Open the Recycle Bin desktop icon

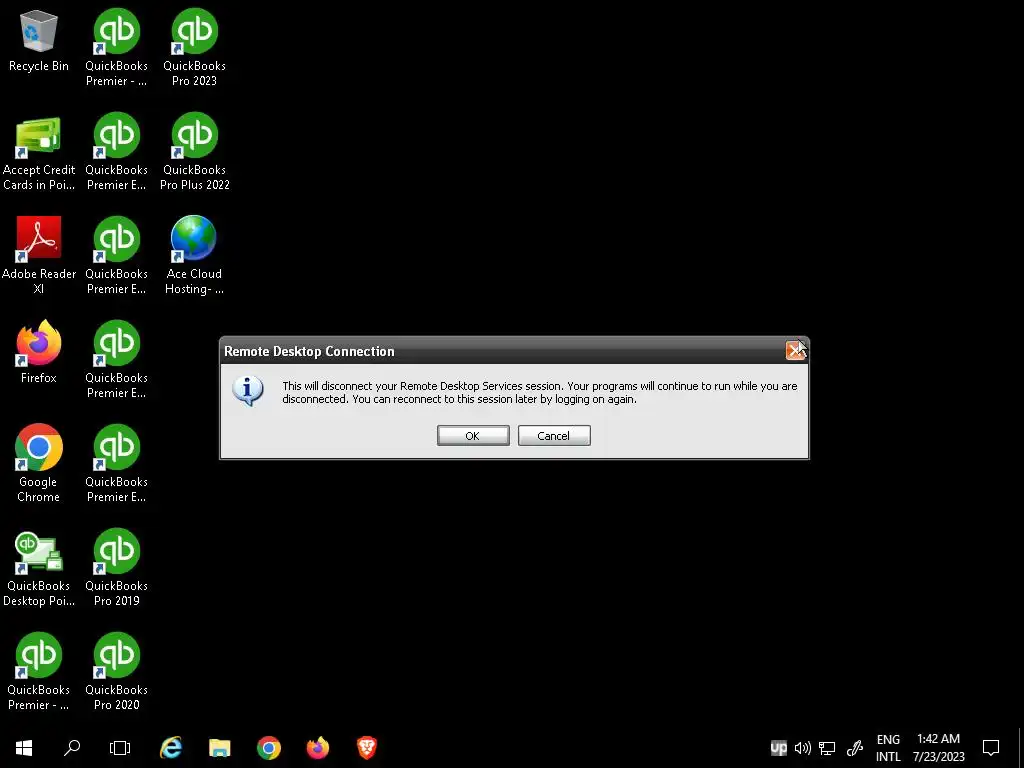[x=39, y=41]
